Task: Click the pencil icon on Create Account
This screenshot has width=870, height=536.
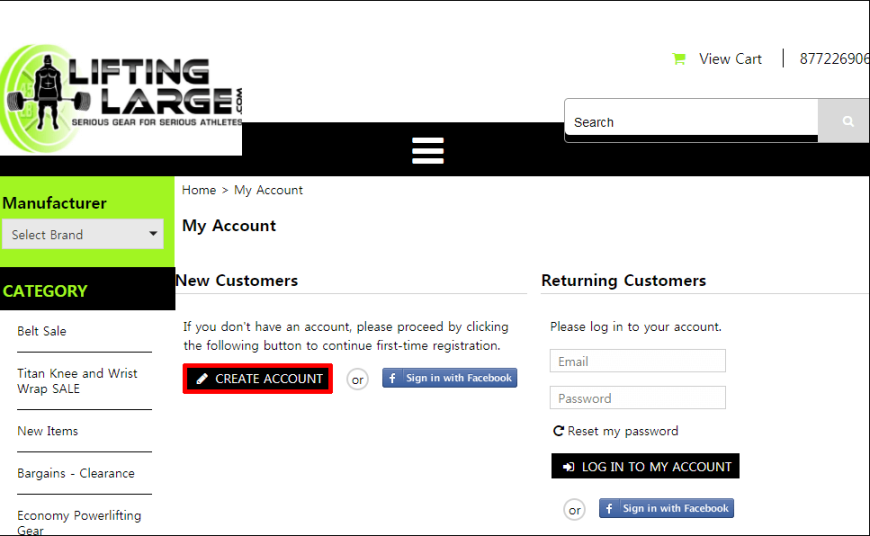Action: pyautogui.click(x=202, y=378)
